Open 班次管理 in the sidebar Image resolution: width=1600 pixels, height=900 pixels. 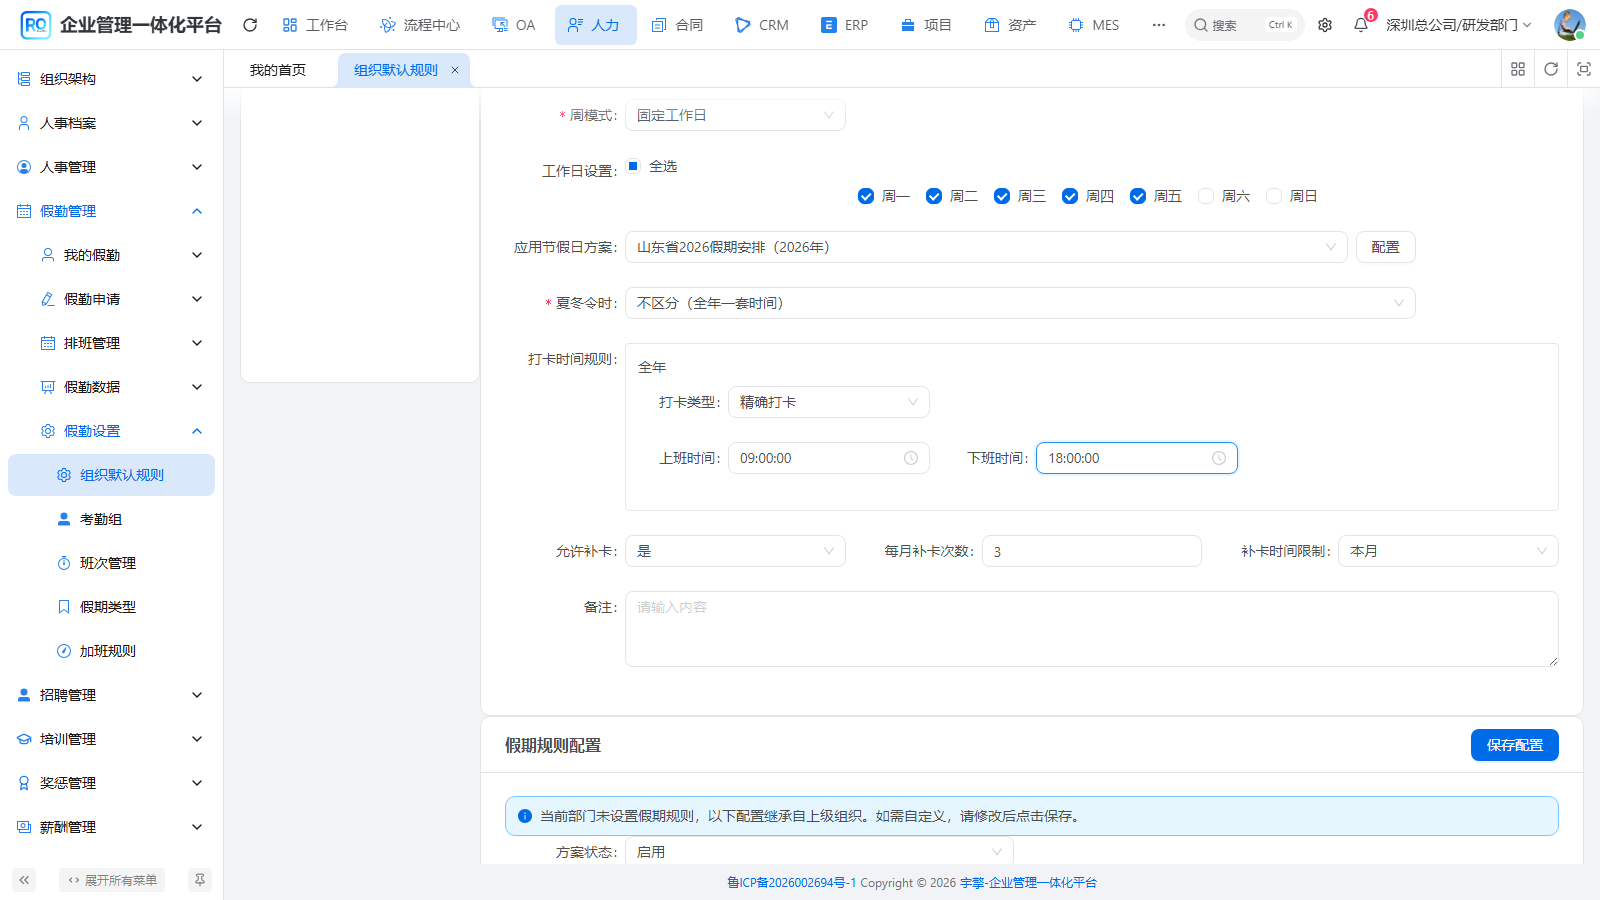(x=111, y=563)
